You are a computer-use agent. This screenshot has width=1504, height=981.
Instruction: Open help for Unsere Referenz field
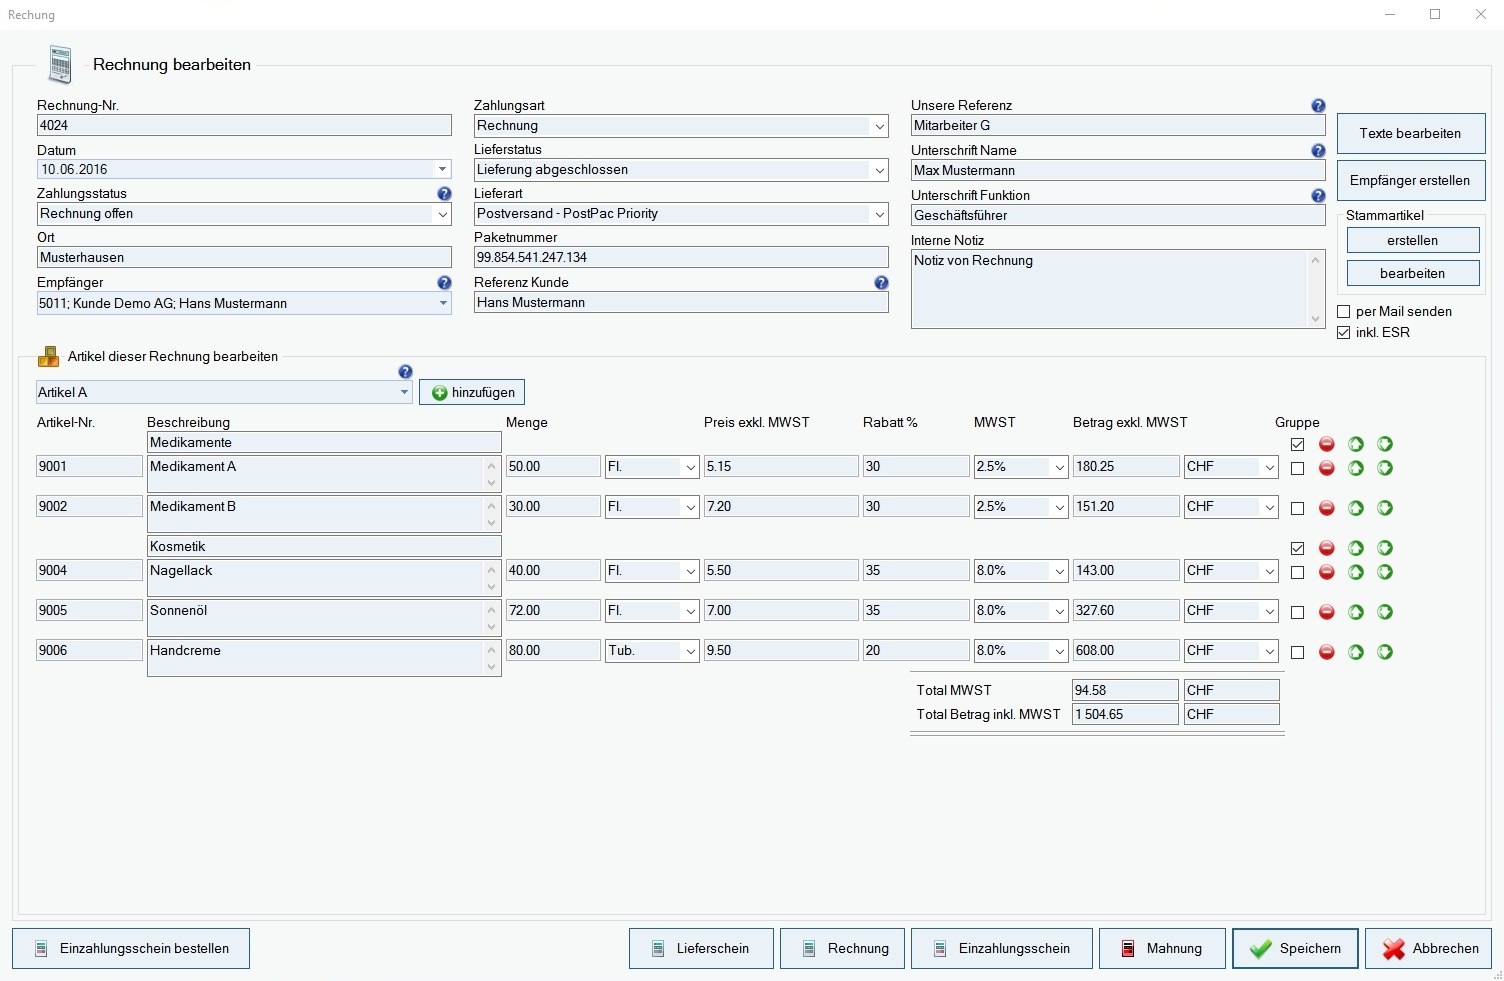coord(1318,106)
